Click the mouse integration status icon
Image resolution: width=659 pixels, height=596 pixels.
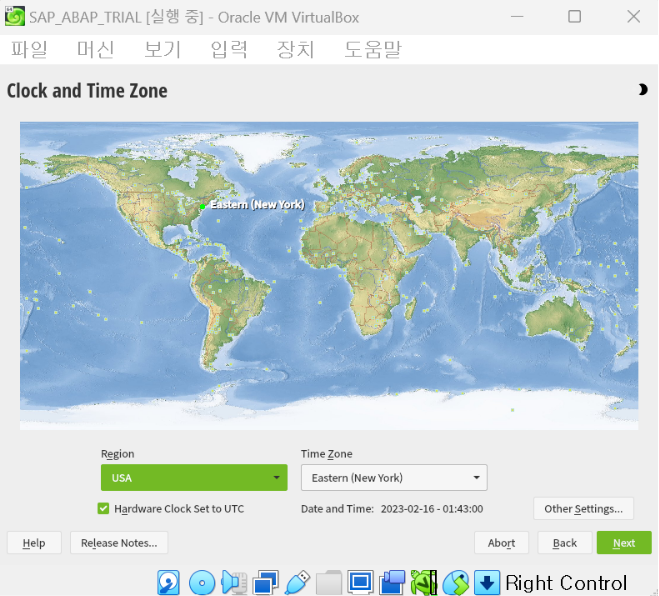pyautogui.click(x=456, y=583)
